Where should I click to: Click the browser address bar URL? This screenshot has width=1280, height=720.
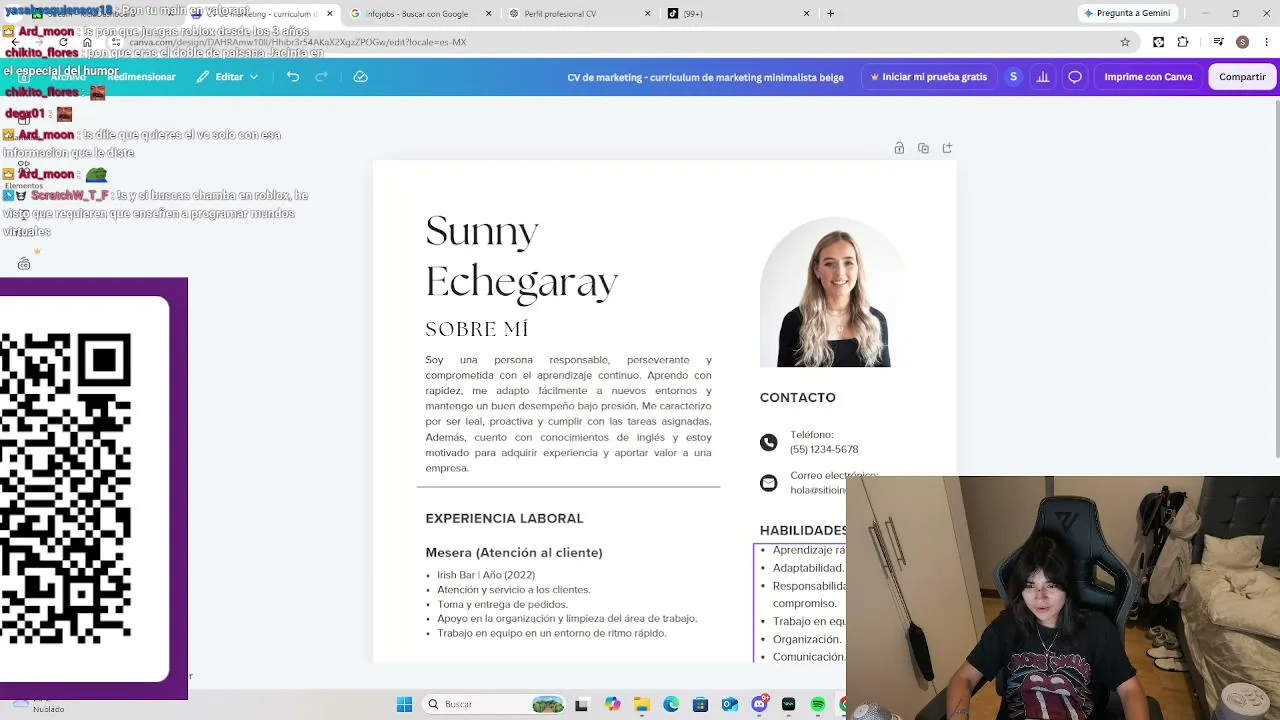[x=297, y=42]
